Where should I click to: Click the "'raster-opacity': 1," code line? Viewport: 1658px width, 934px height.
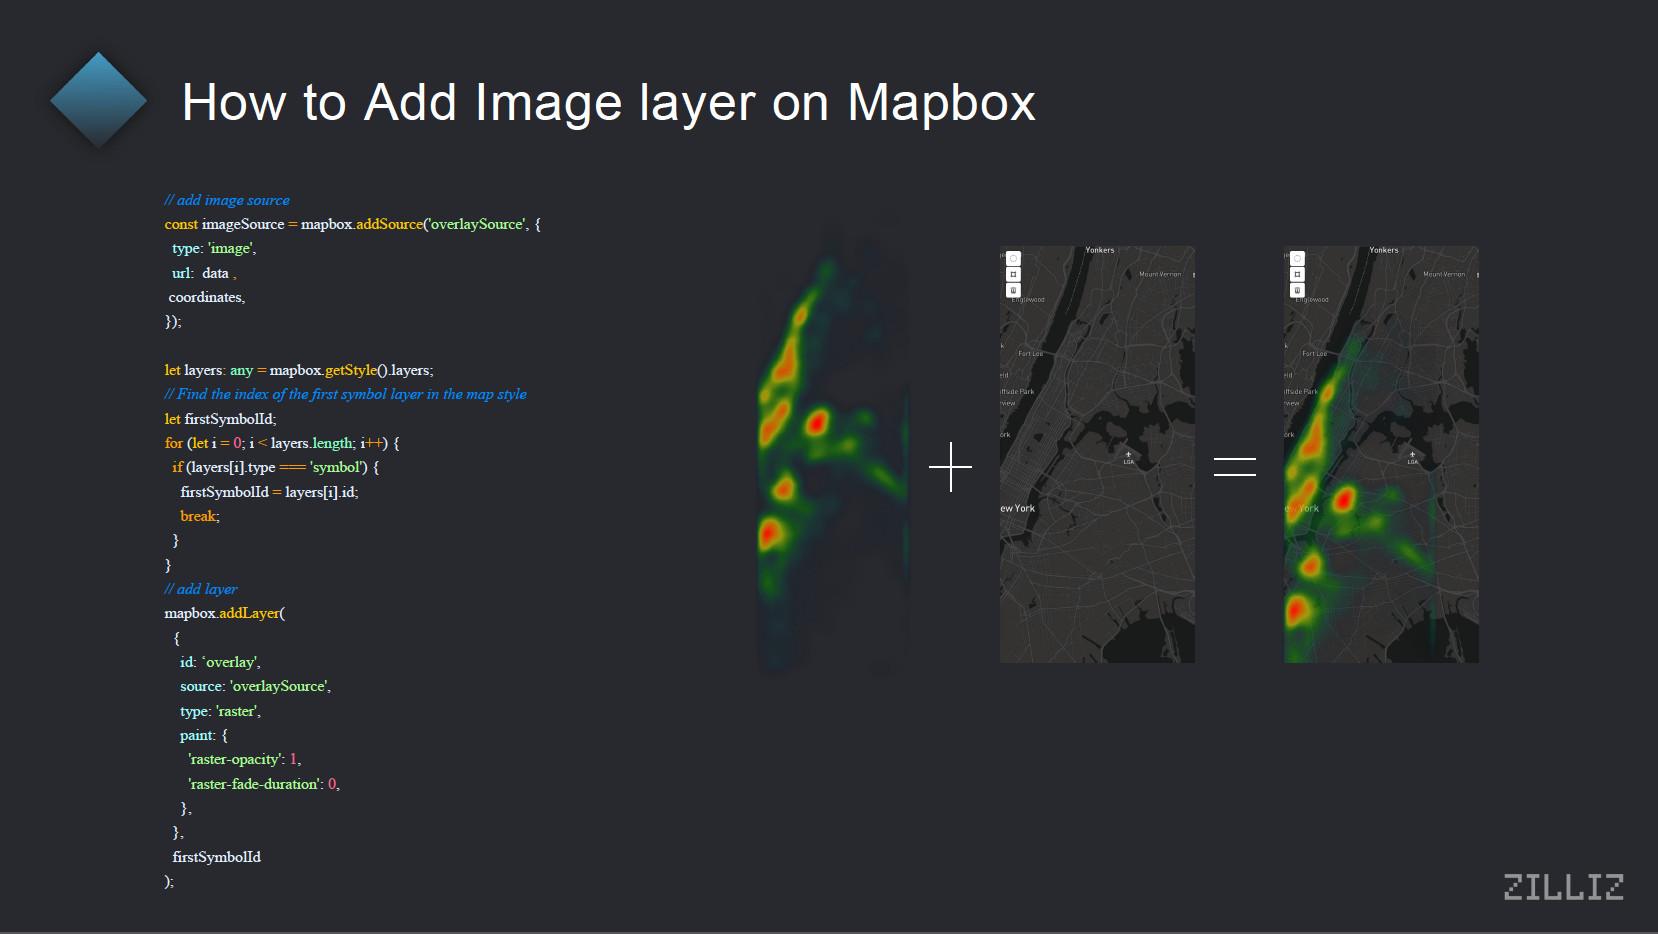pos(245,759)
